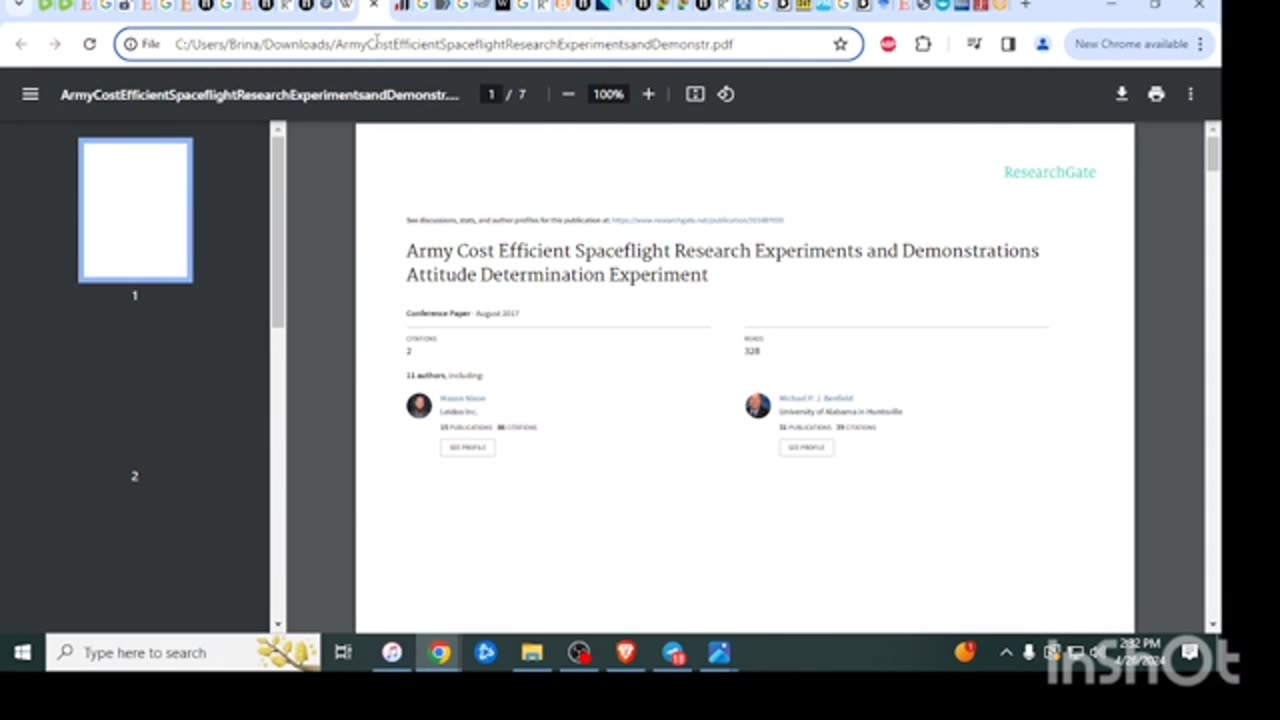
Task: Select page 1 thumbnail in sidebar
Action: coord(135,211)
